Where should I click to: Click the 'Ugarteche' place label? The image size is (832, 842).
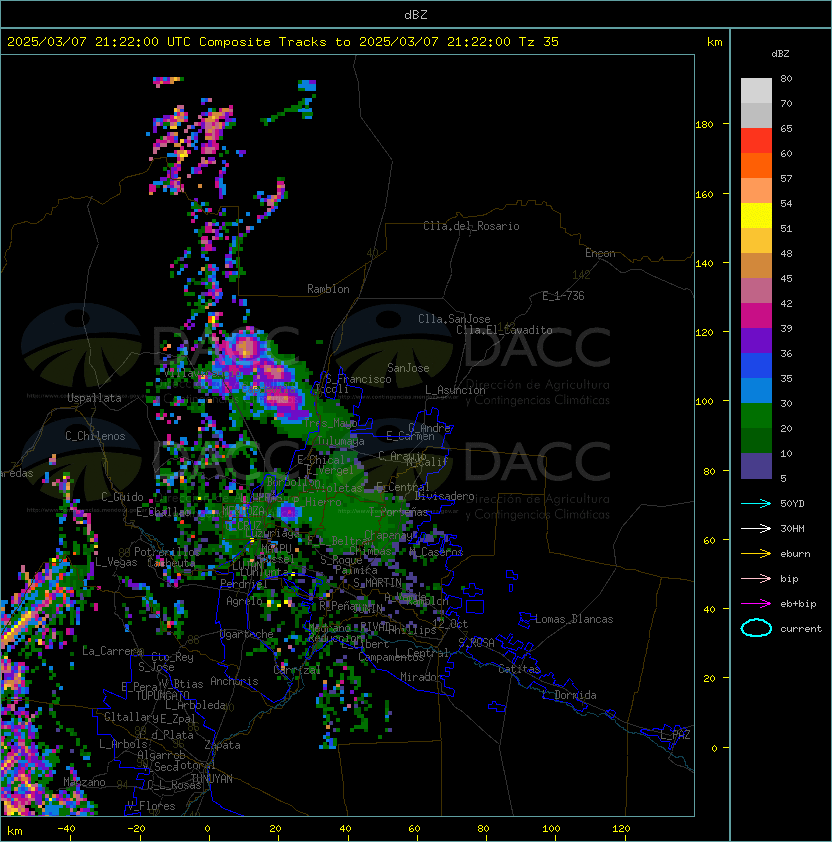pos(247,634)
